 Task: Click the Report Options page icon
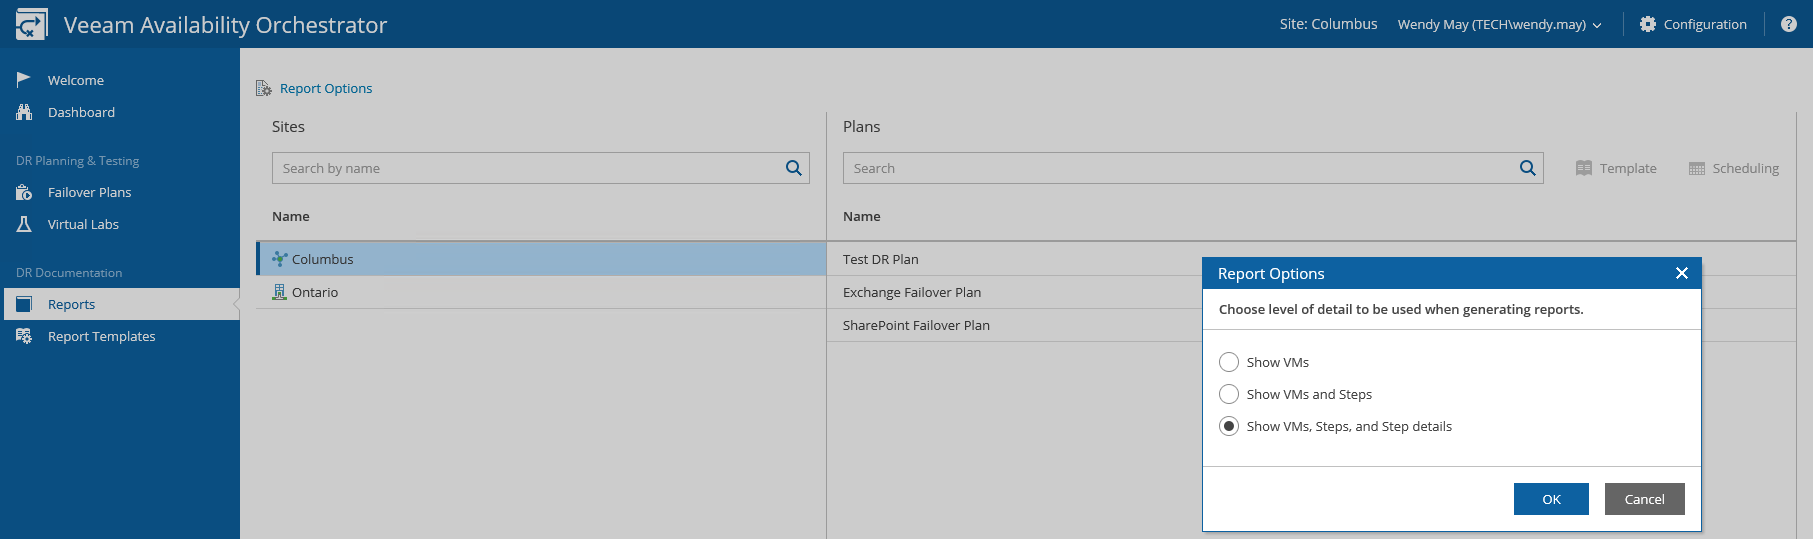coord(264,88)
